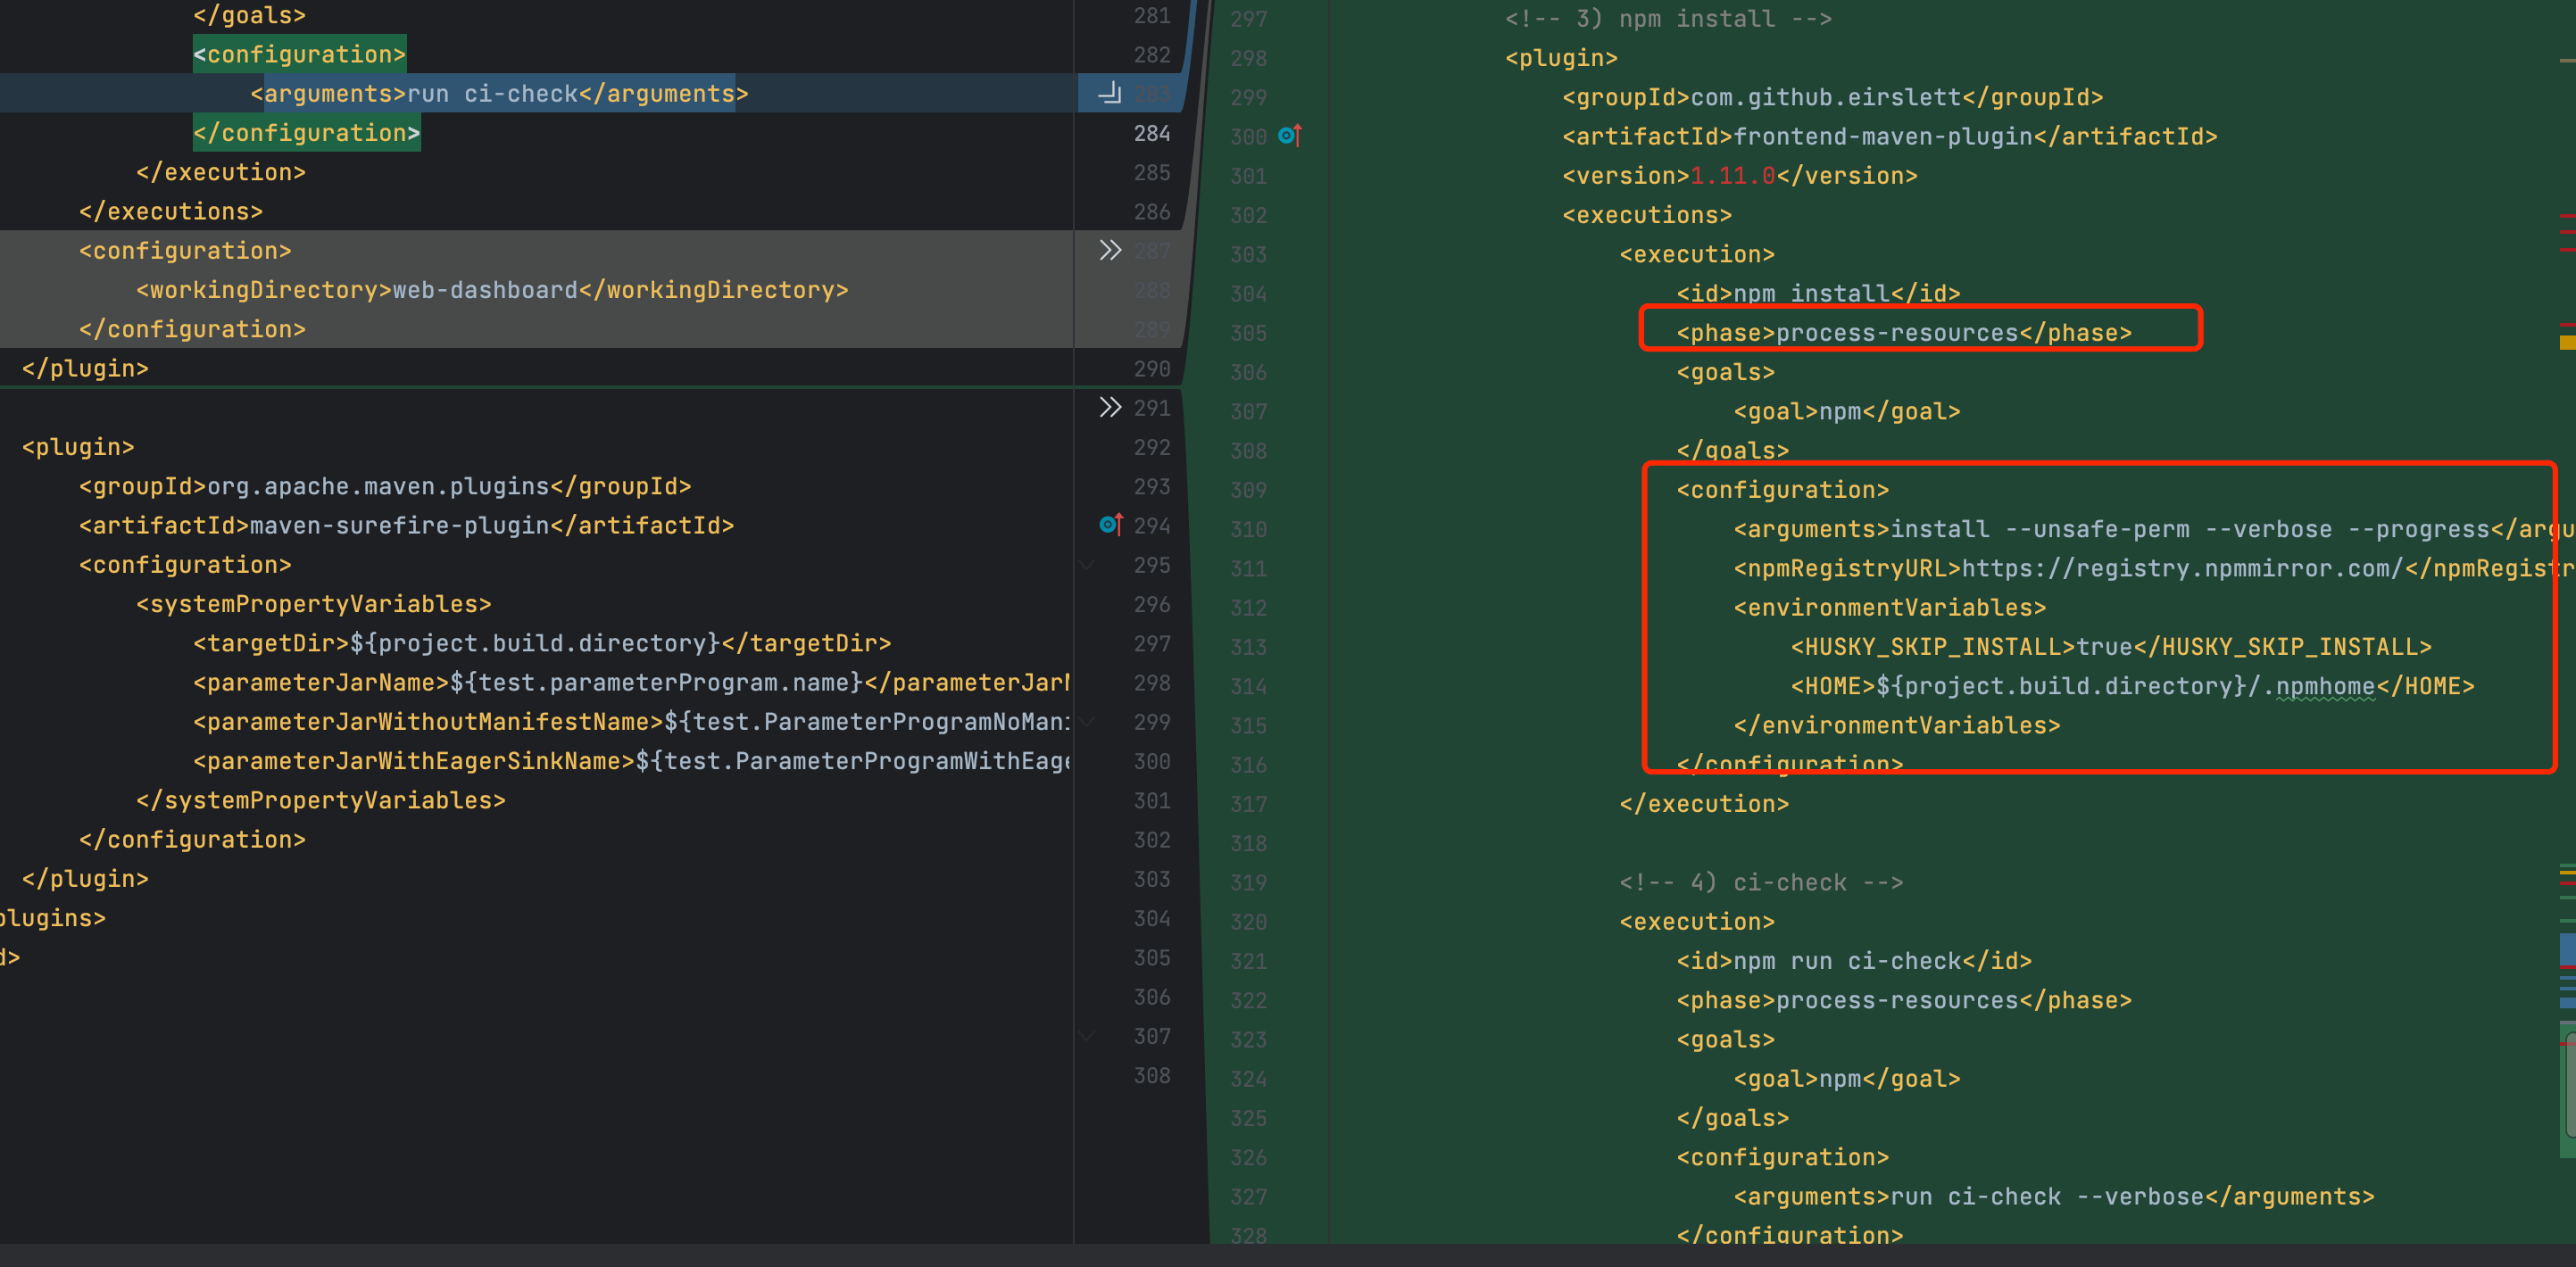The image size is (2576, 1267).
Task: Collapse the fold arrow at left line 307
Action: (1086, 1035)
